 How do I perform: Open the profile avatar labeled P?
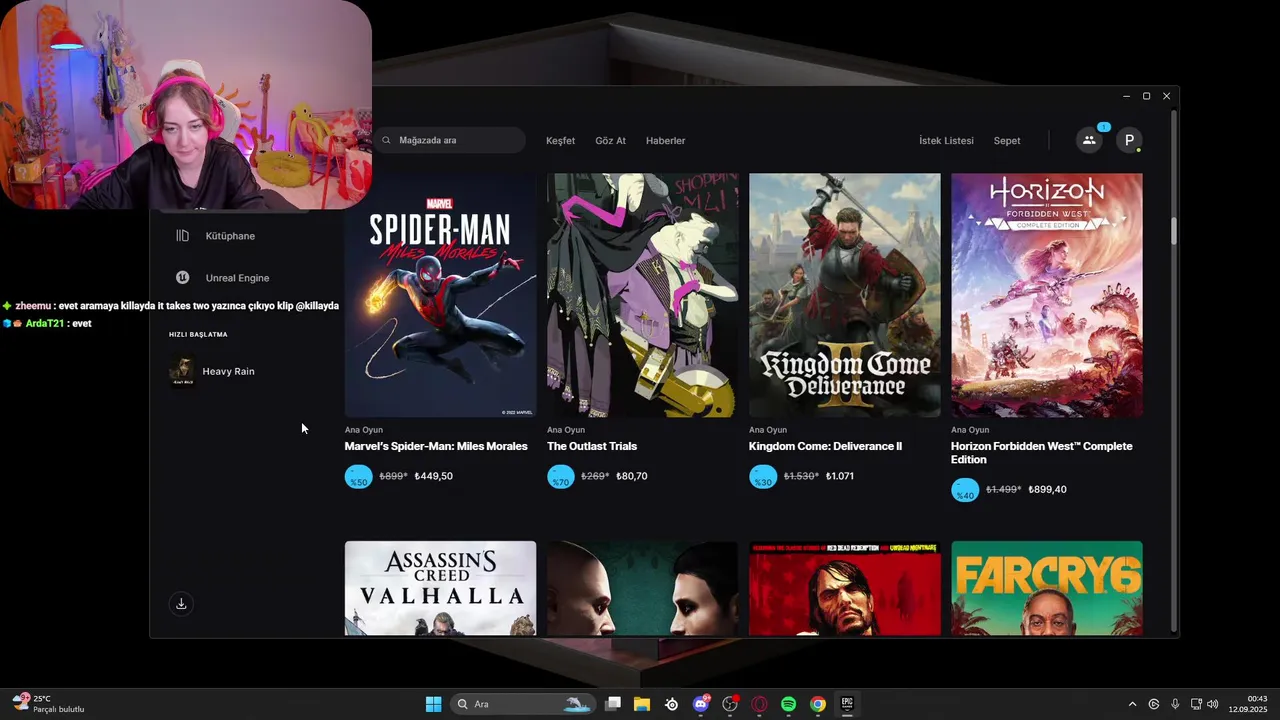[1129, 140]
